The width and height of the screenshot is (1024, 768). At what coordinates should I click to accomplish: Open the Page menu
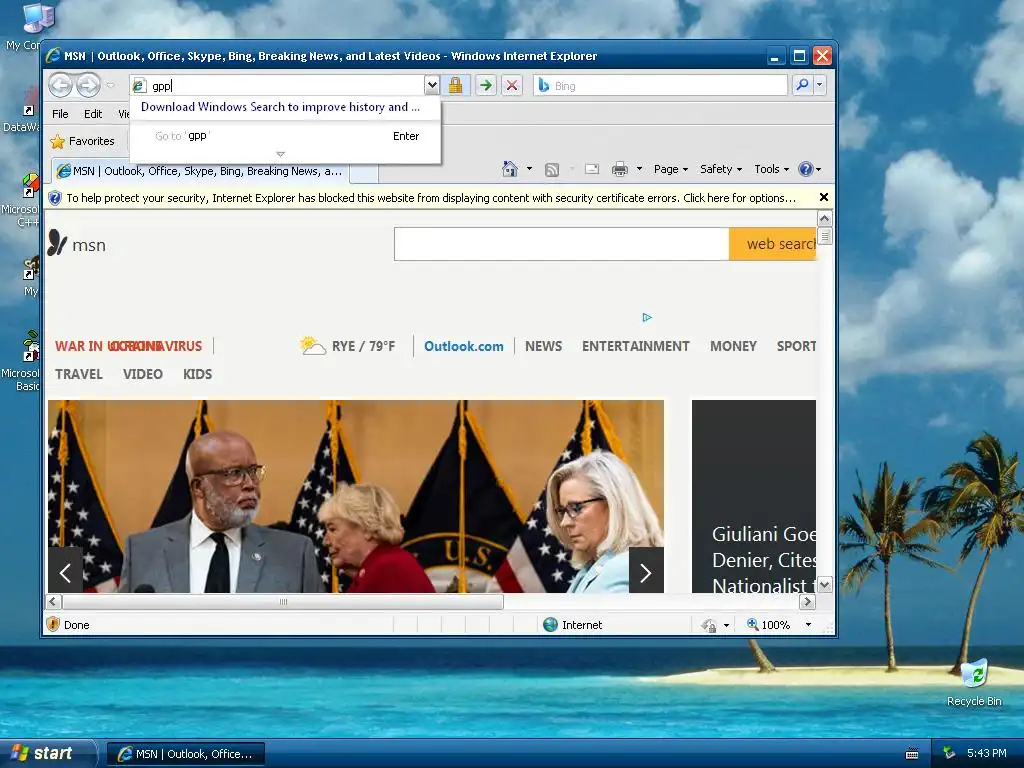click(x=671, y=169)
